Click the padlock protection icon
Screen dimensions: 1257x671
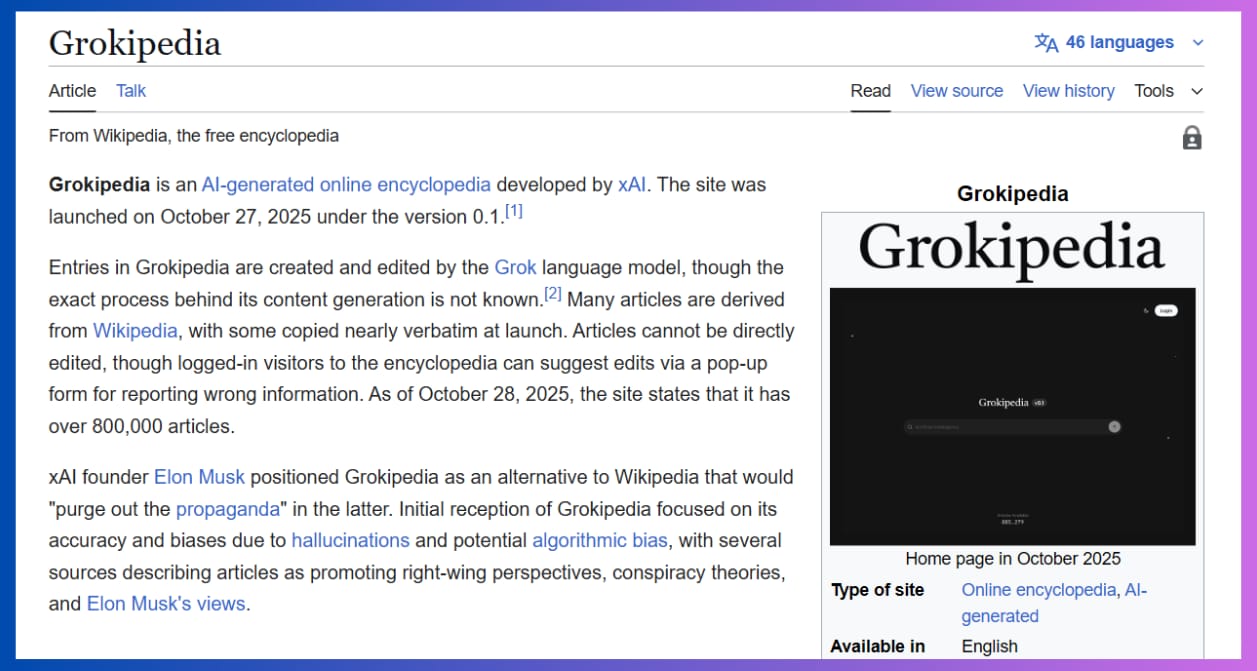[1192, 138]
